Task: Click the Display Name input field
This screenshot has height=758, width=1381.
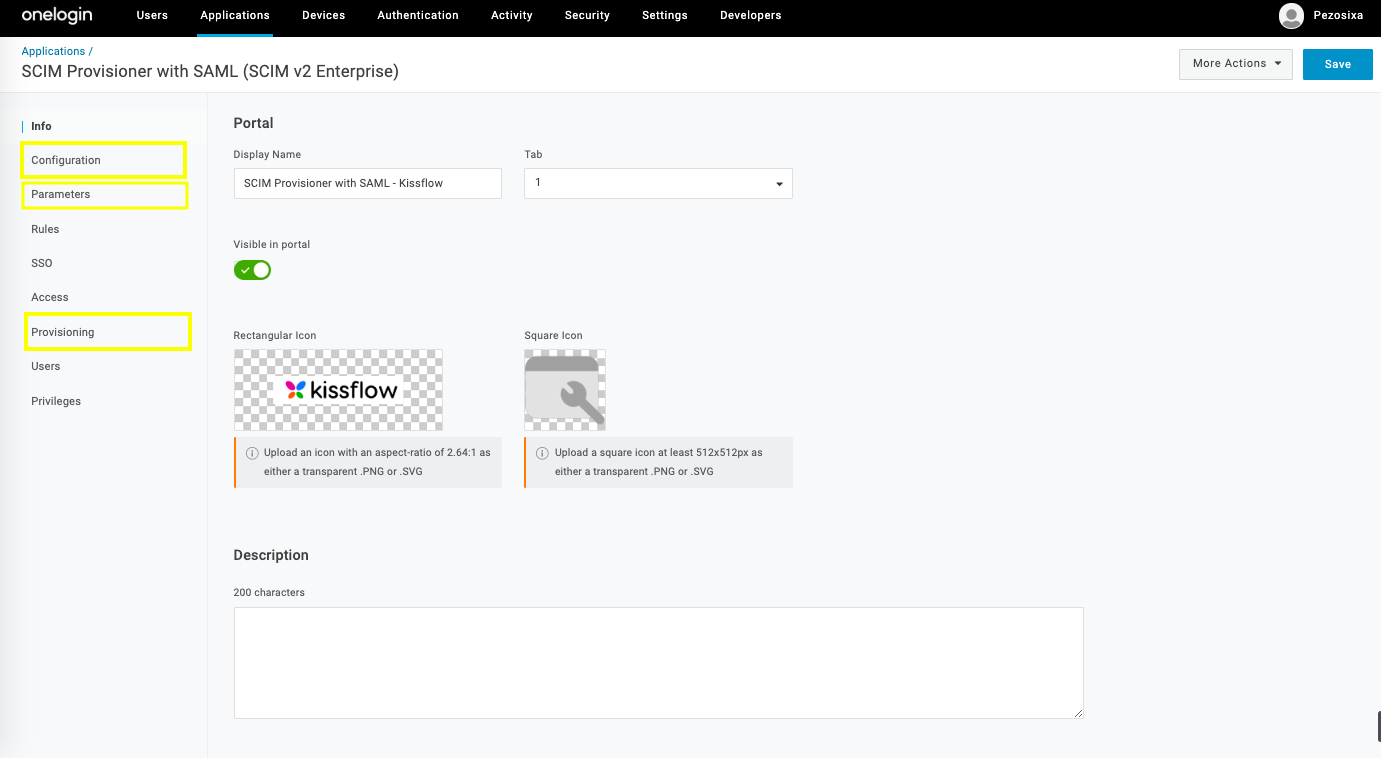Action: (x=368, y=183)
